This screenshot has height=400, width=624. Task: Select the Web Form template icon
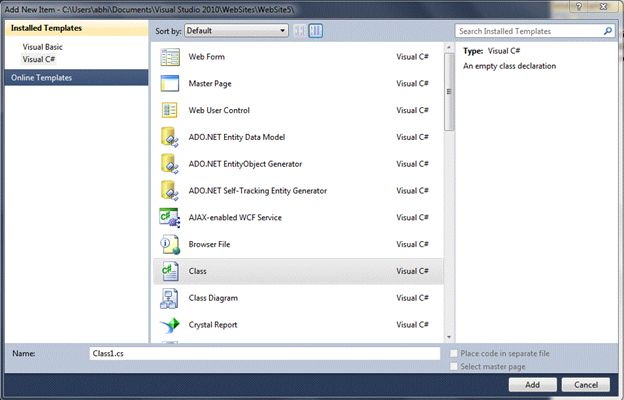[170, 57]
